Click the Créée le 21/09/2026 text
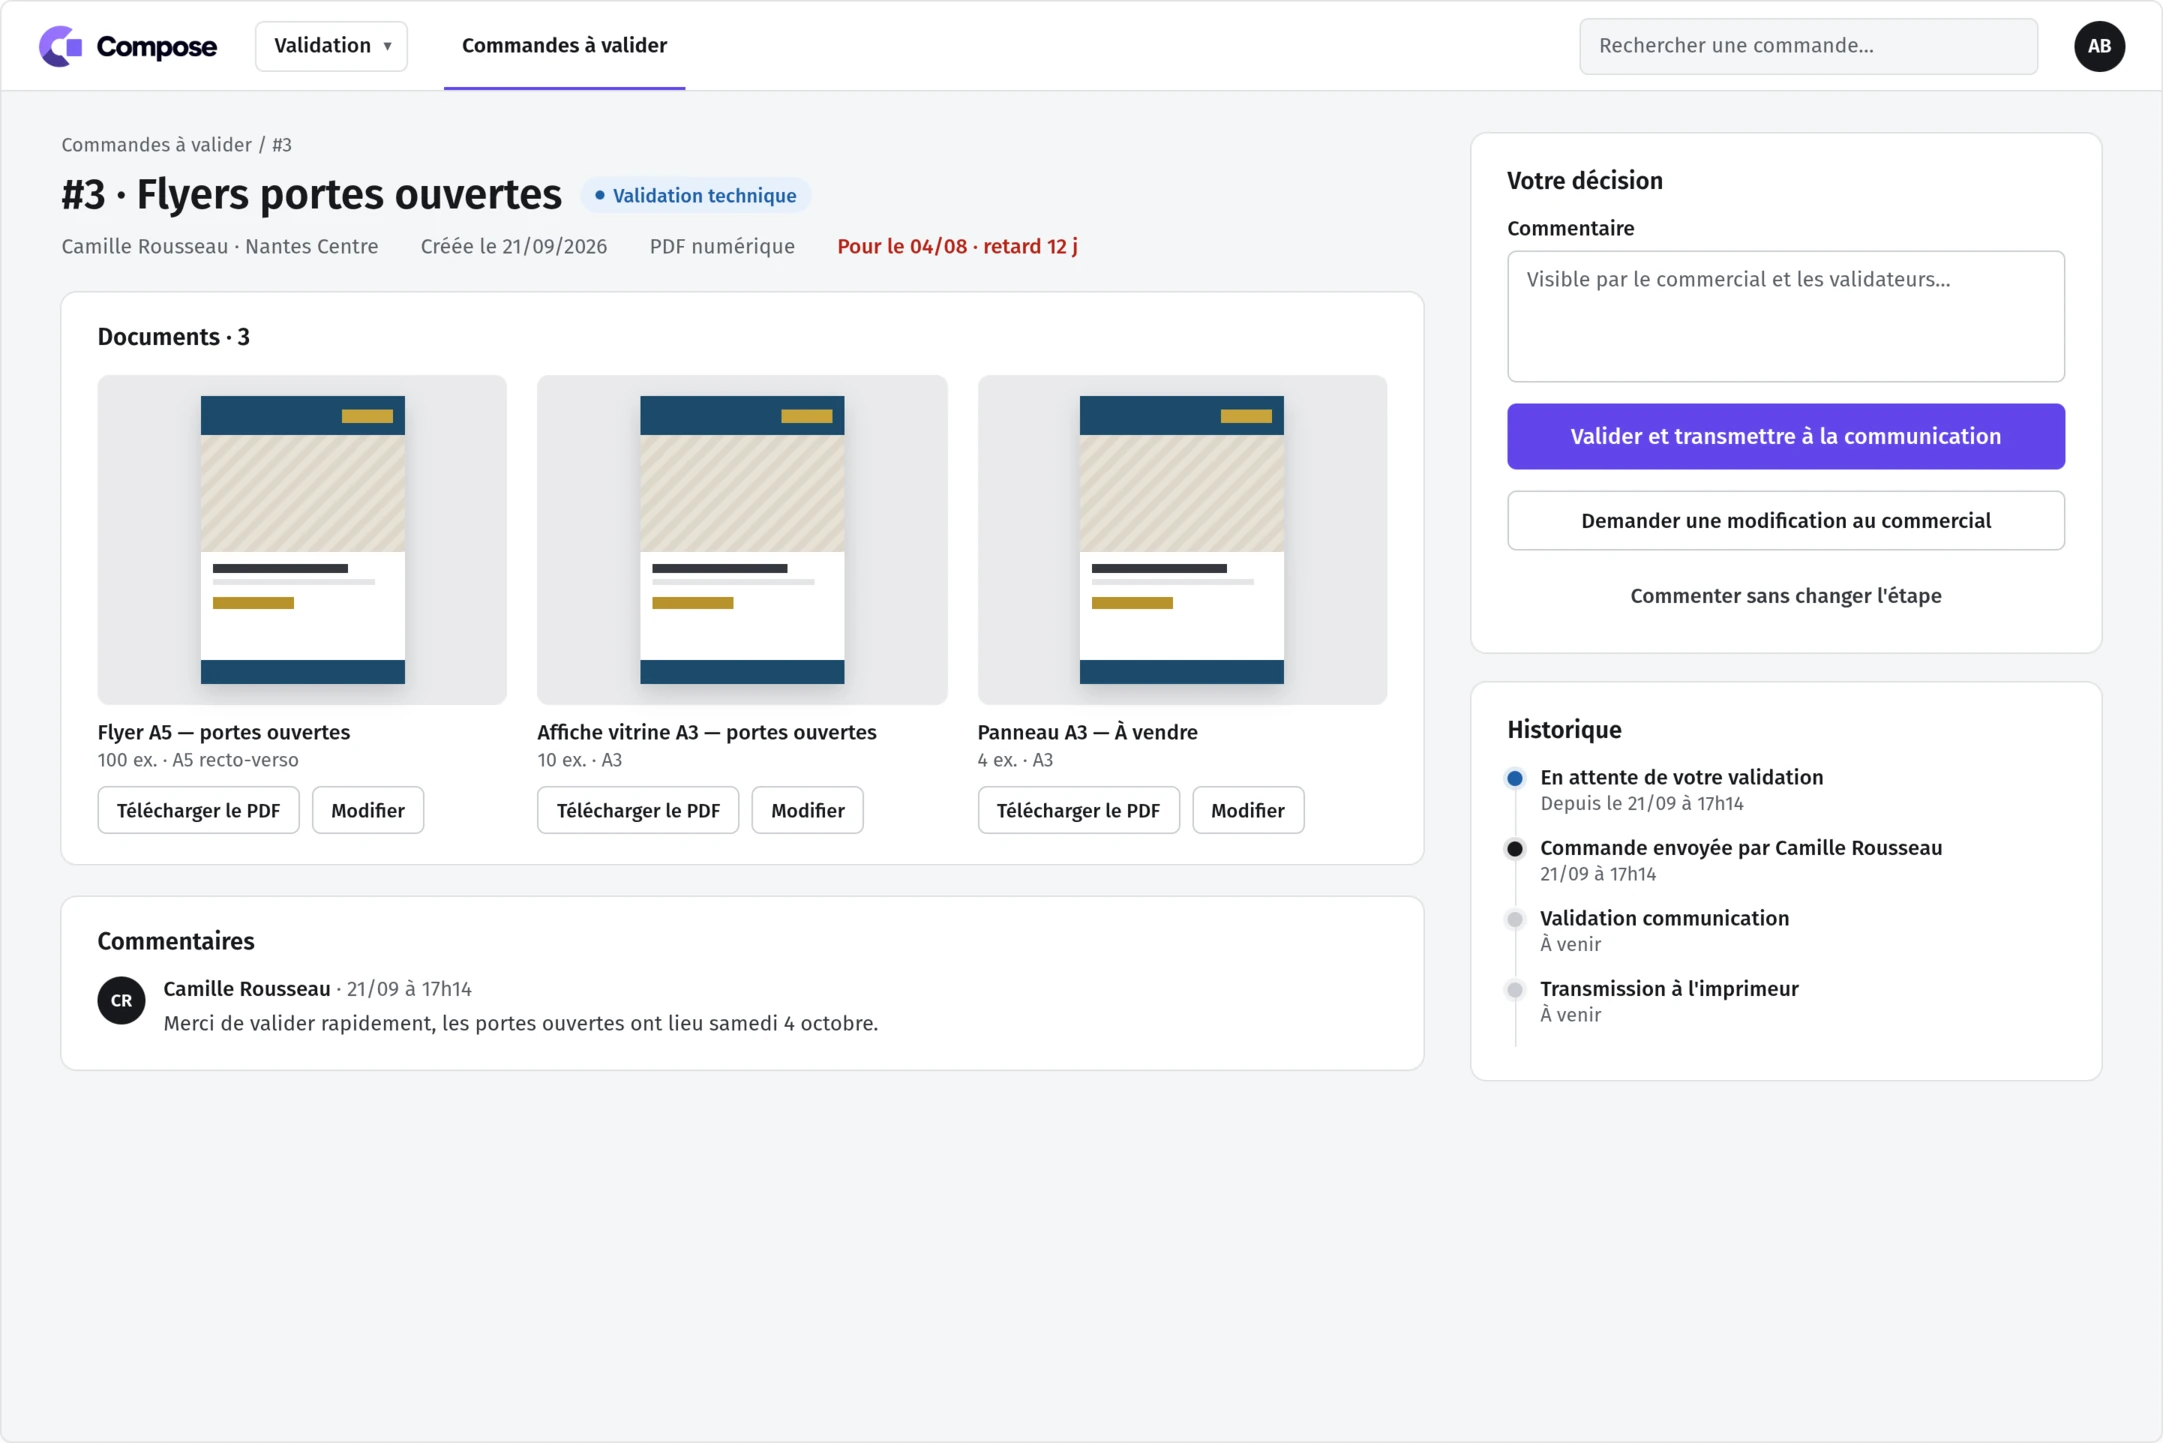The width and height of the screenshot is (2163, 1443). pyautogui.click(x=513, y=247)
